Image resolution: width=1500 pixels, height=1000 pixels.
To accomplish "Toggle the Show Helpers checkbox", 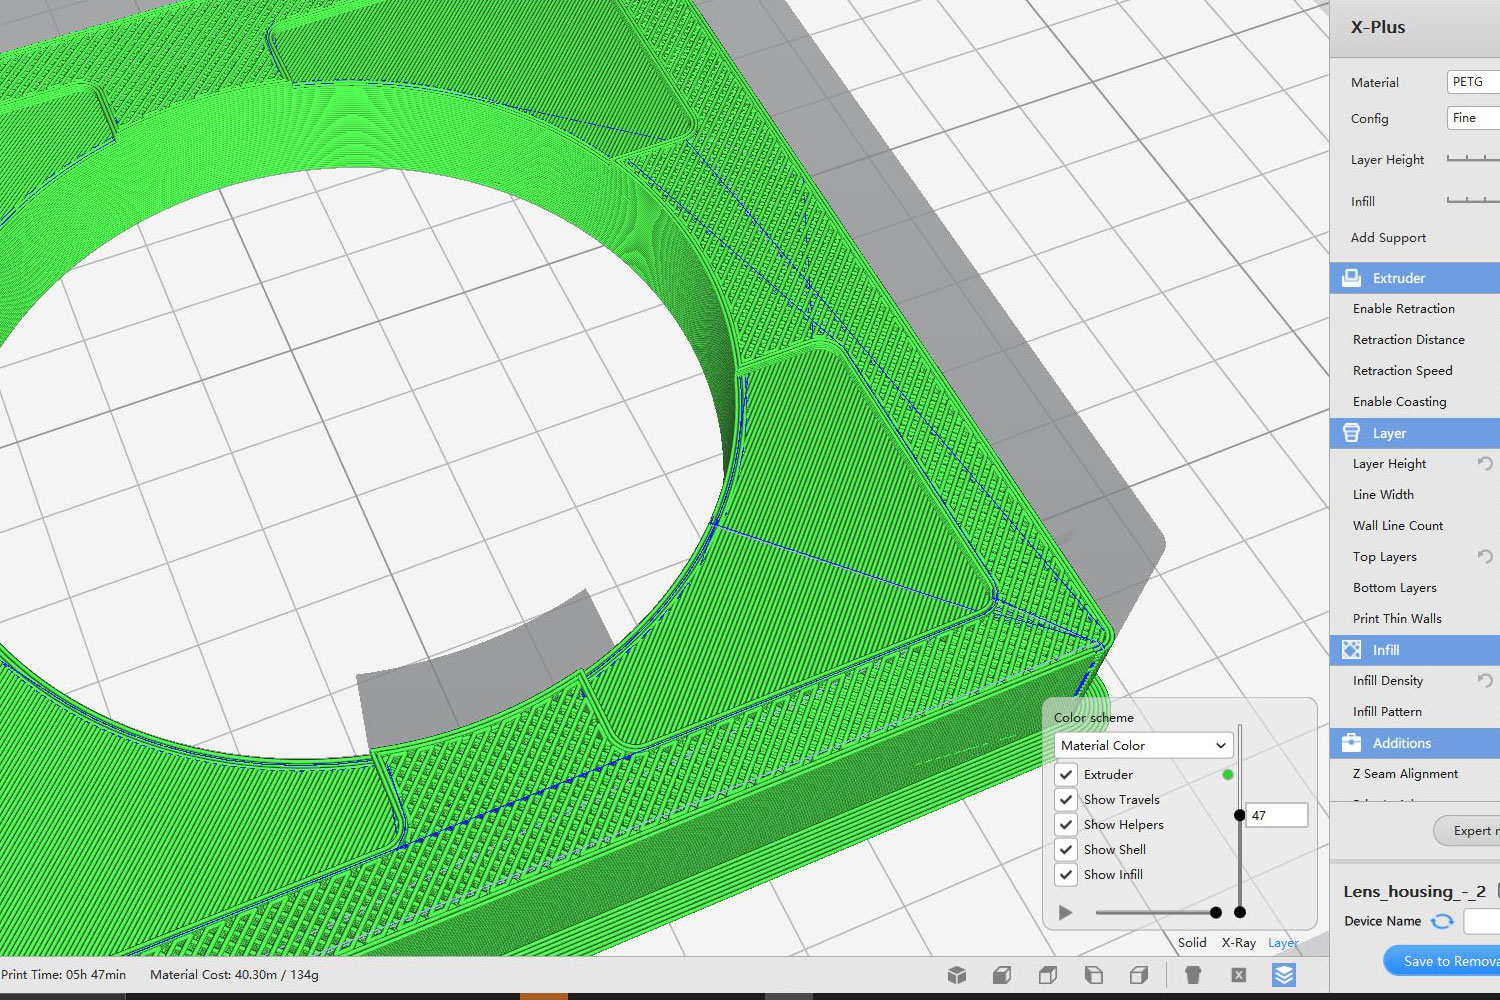I will point(1067,825).
